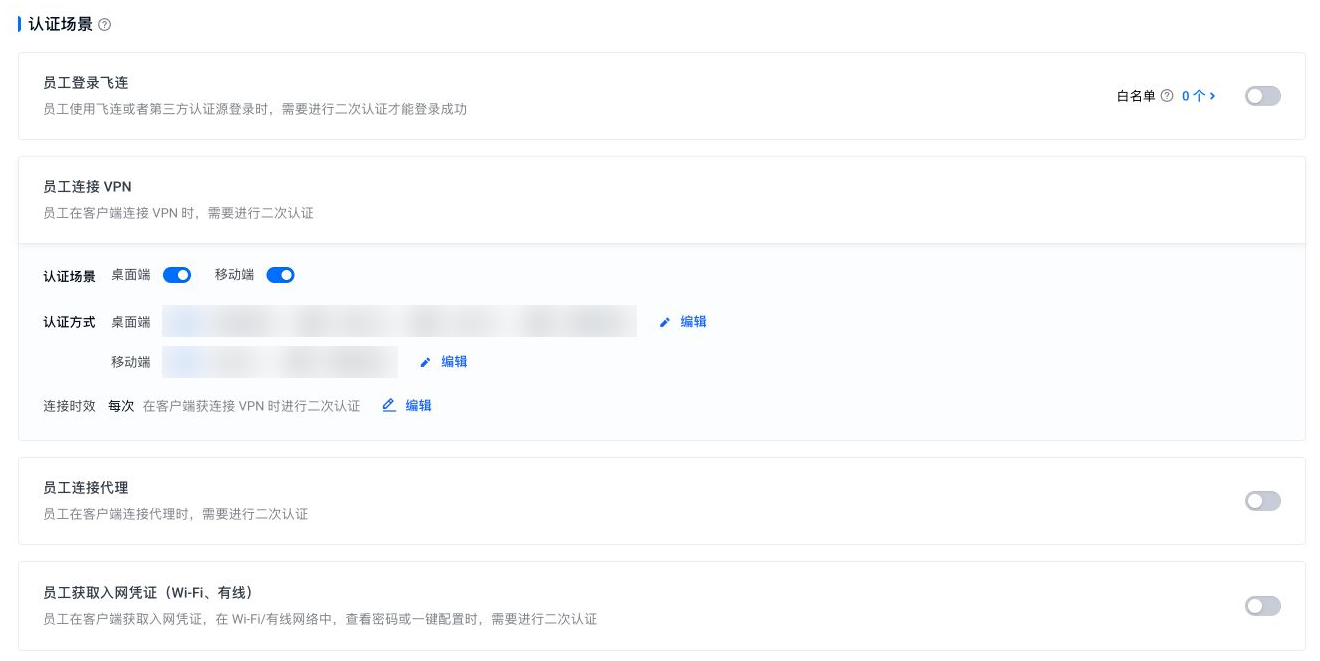
Task: Edit the 连接时效 setting
Action: point(407,406)
